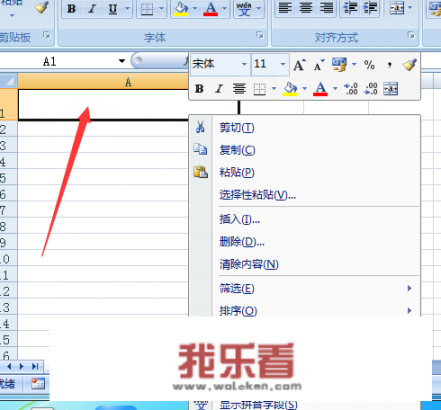Apply comma style on mini toolbar

389,65
